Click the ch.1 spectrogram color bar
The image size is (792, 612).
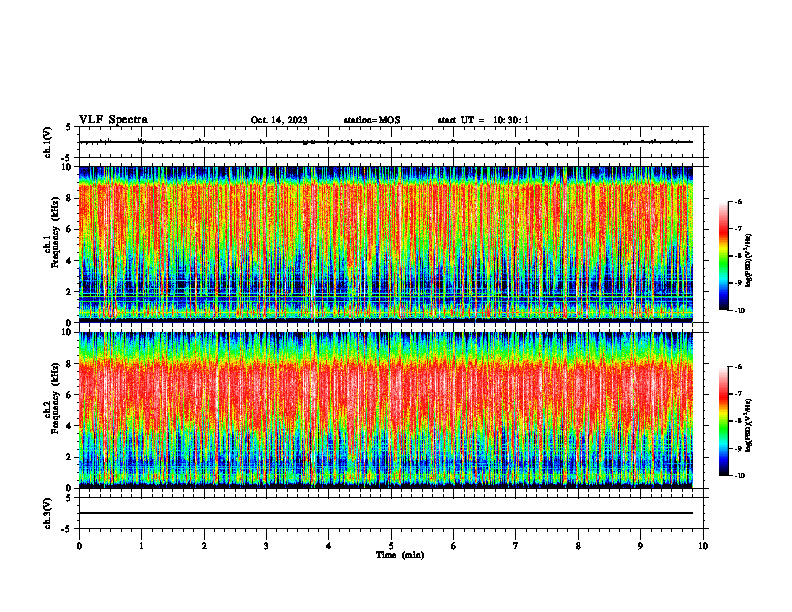[723, 256]
